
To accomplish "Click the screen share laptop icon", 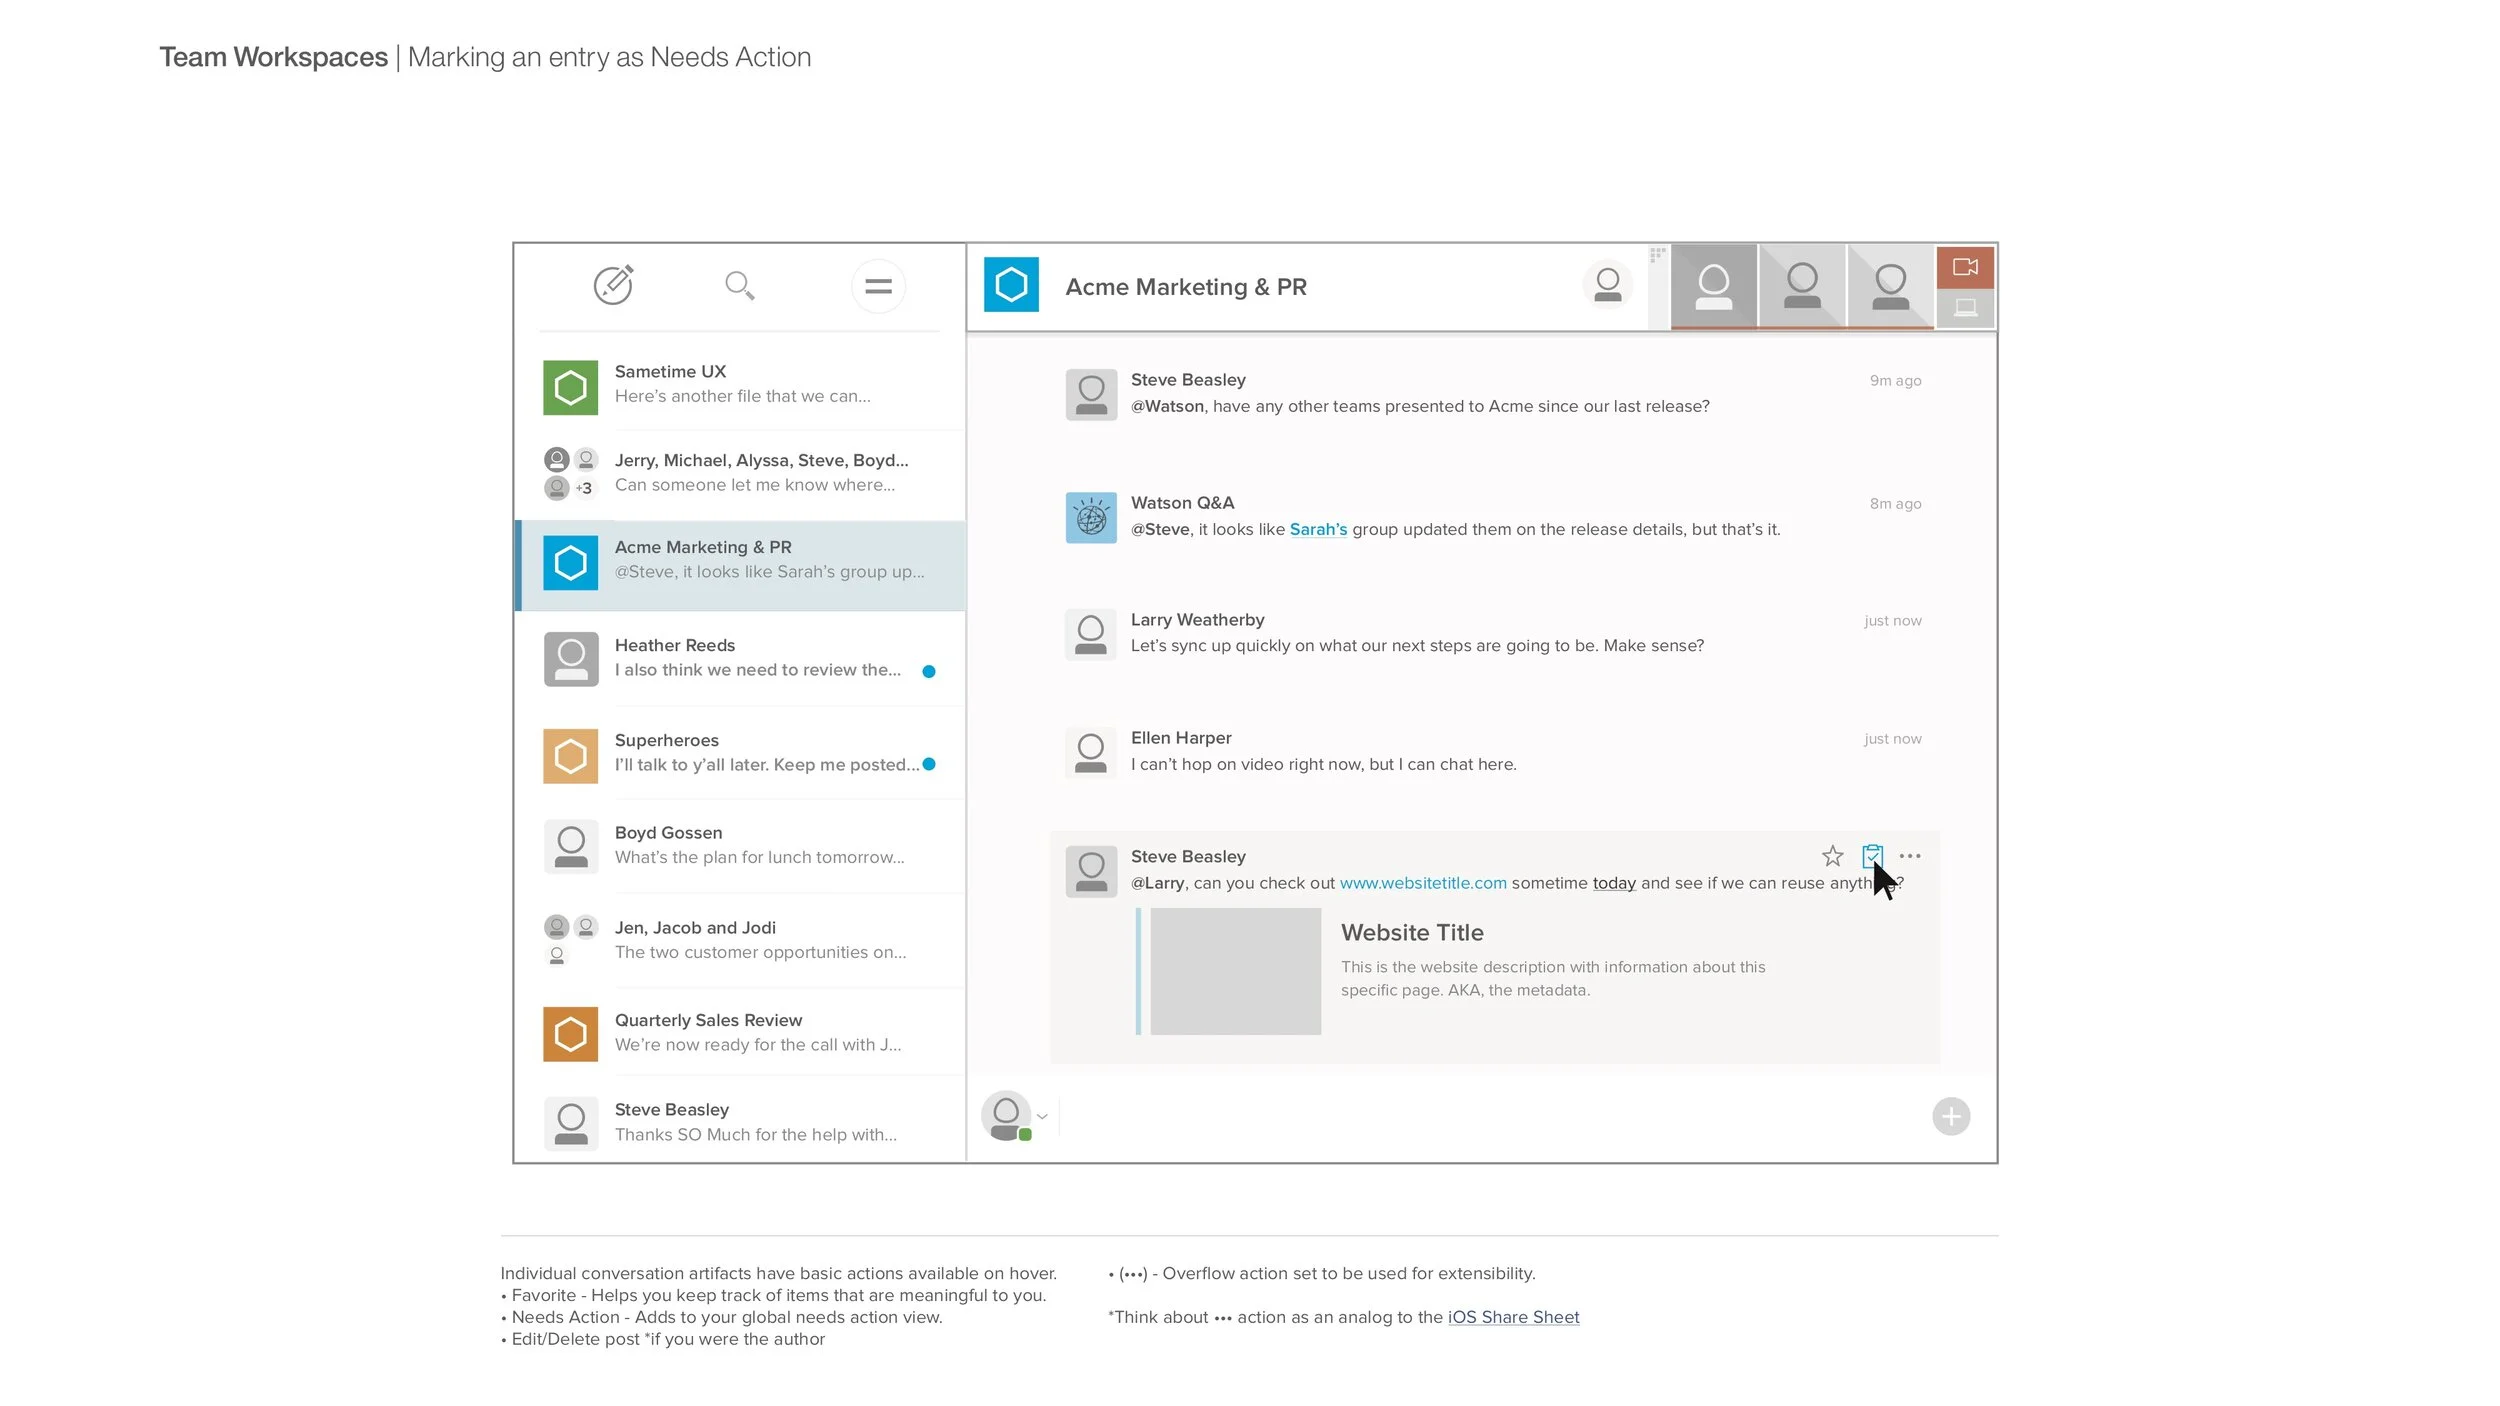I will pos(1965,308).
